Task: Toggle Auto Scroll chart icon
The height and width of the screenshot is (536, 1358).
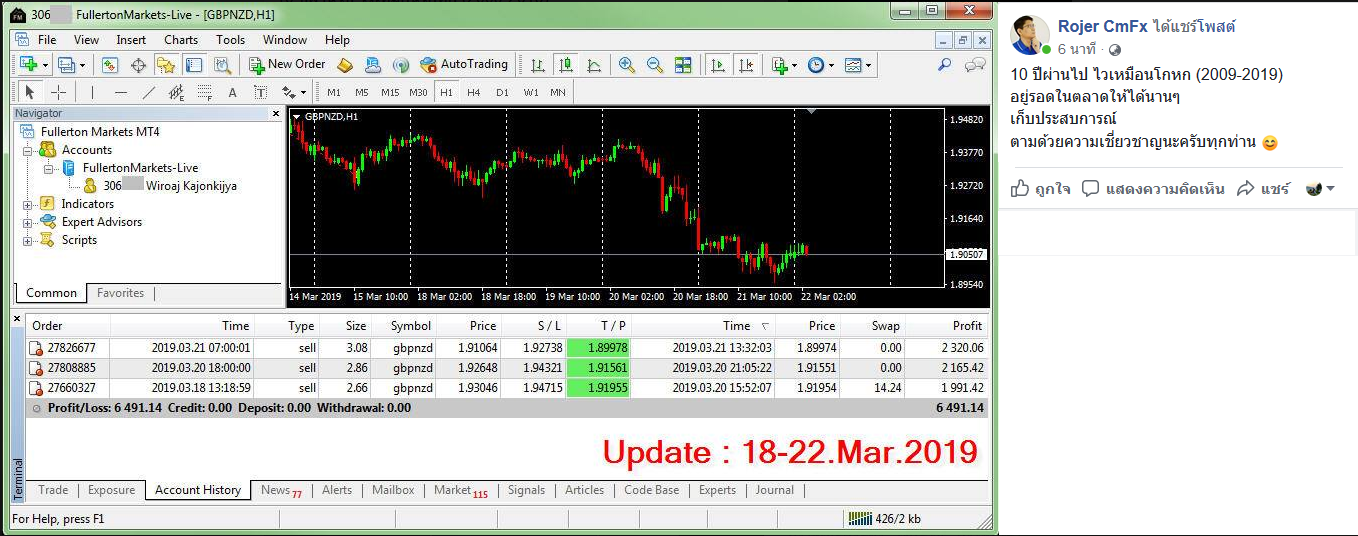Action: point(717,65)
